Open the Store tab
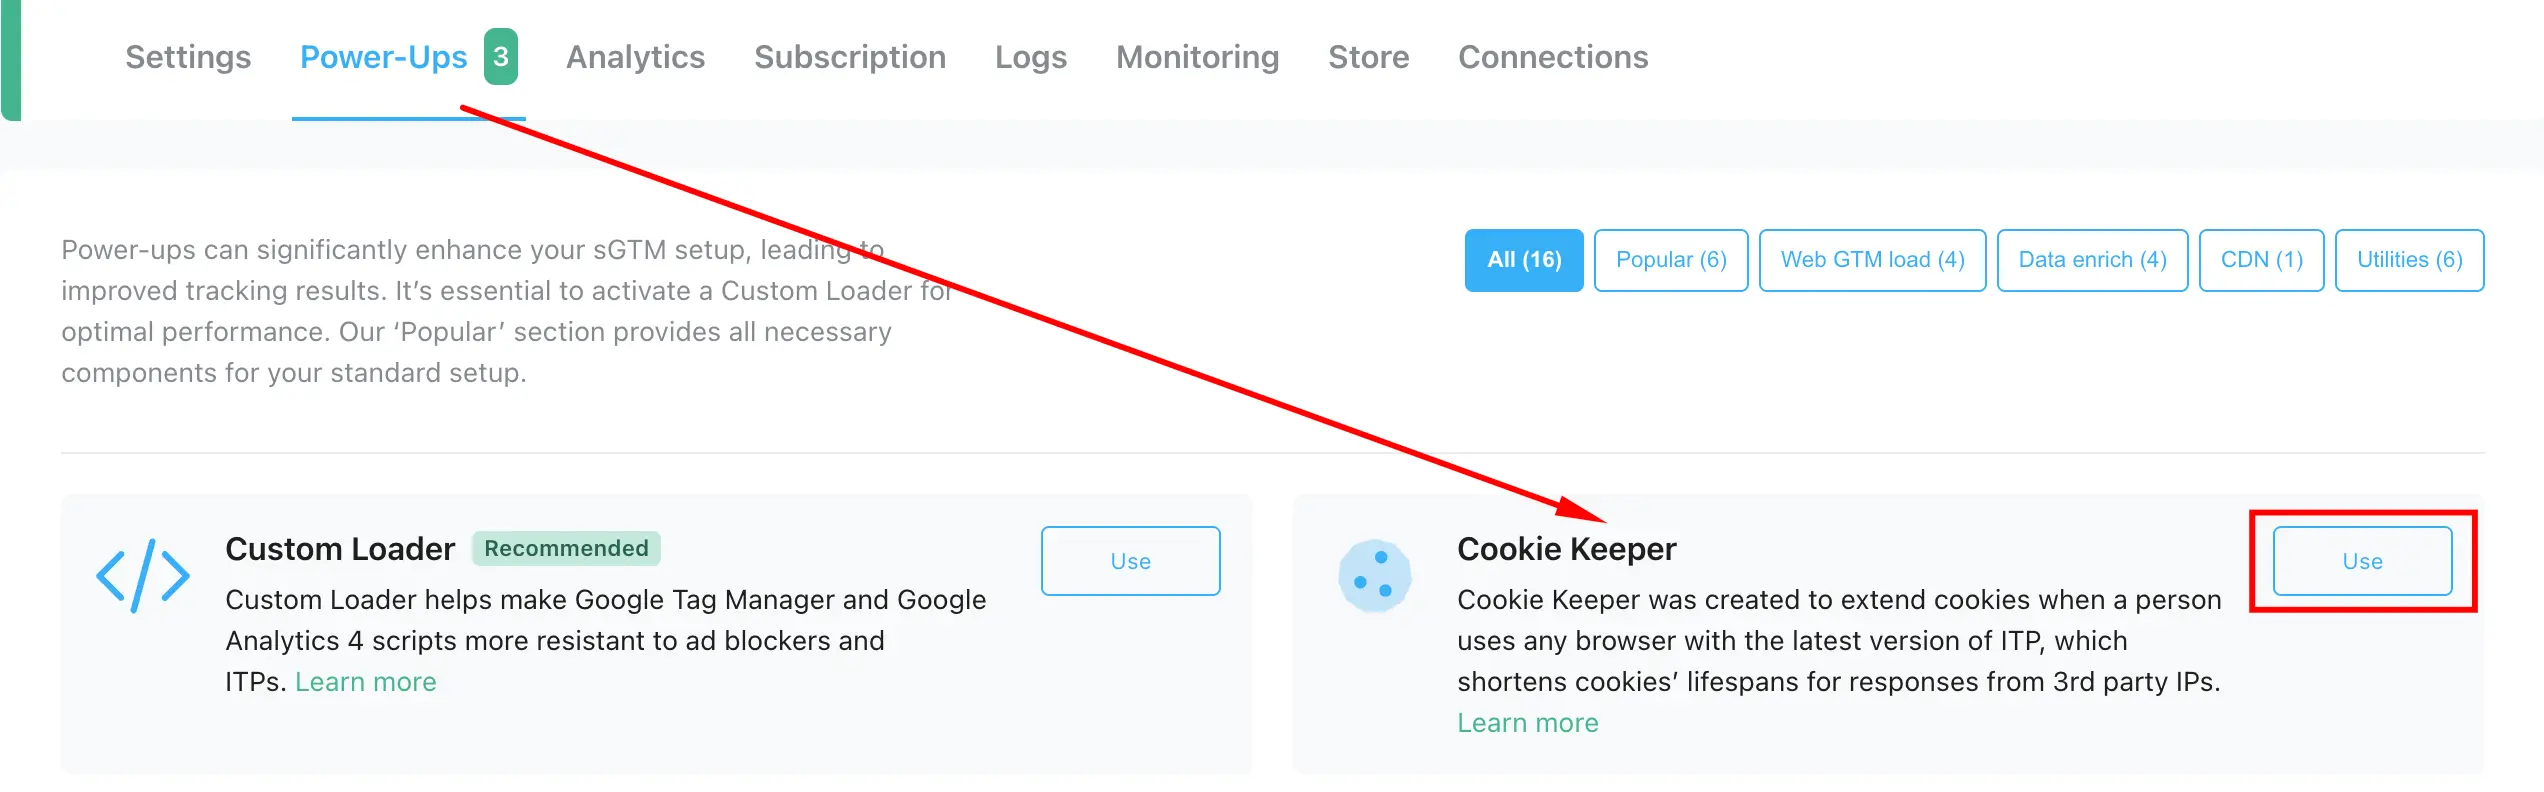 pos(1369,57)
